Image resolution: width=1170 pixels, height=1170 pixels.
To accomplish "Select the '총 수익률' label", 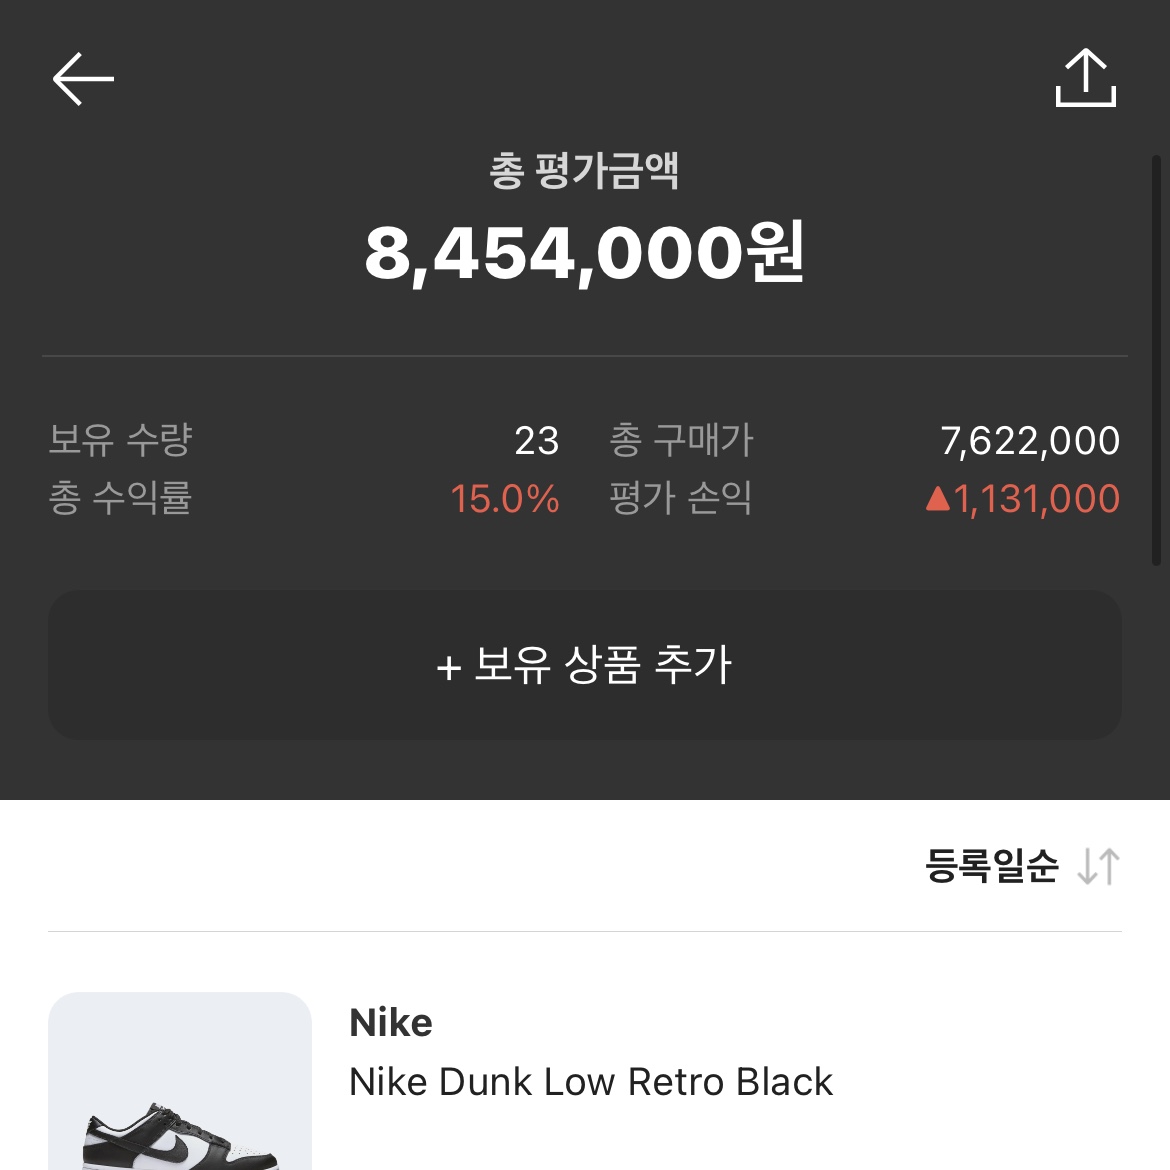I will pyautogui.click(x=120, y=498).
